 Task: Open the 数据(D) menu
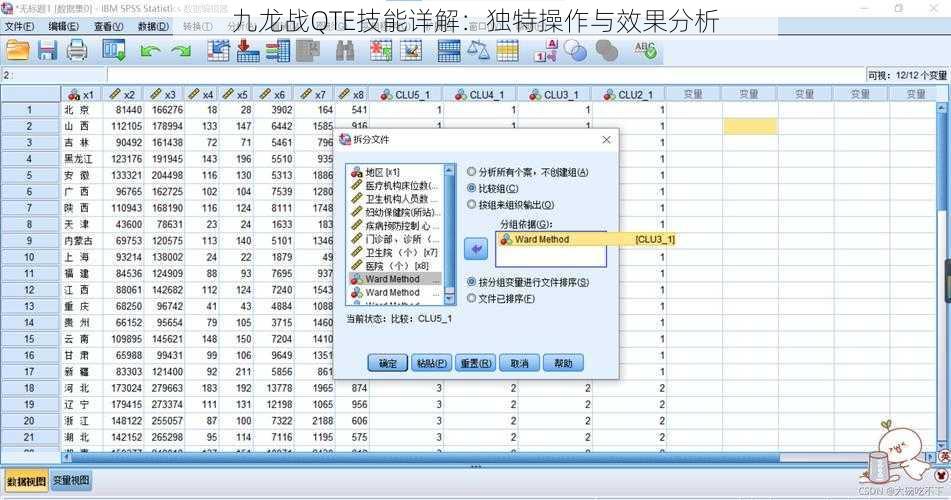point(153,26)
